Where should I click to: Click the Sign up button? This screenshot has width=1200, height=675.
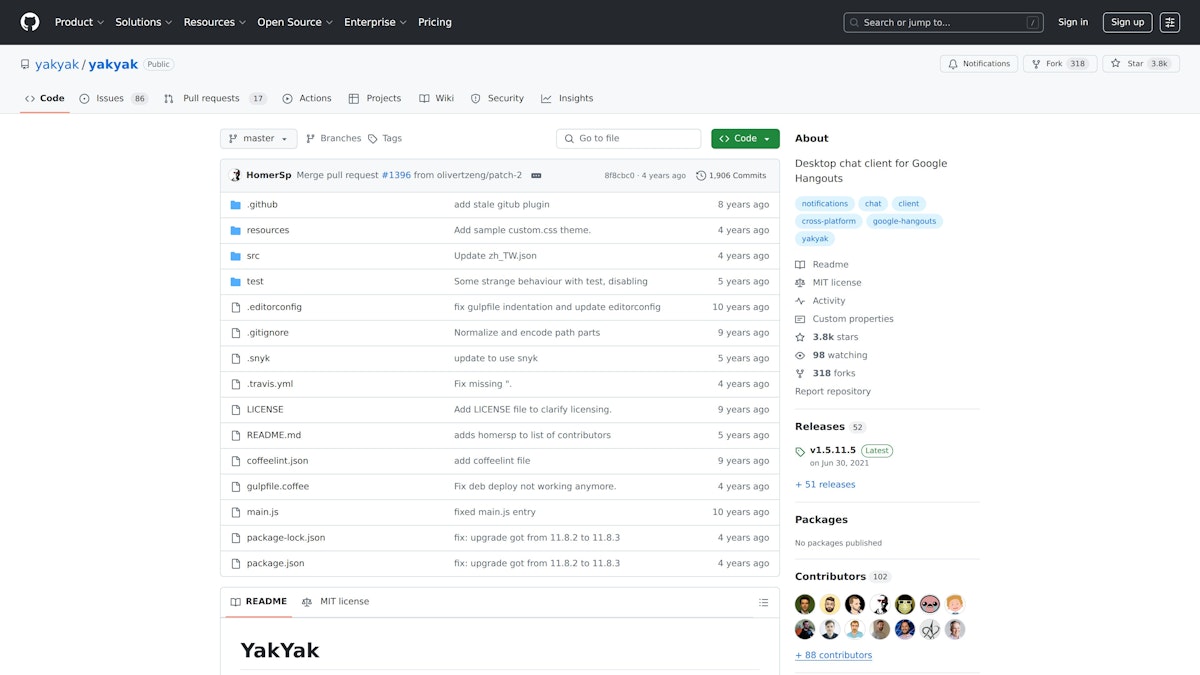[x=1127, y=21]
